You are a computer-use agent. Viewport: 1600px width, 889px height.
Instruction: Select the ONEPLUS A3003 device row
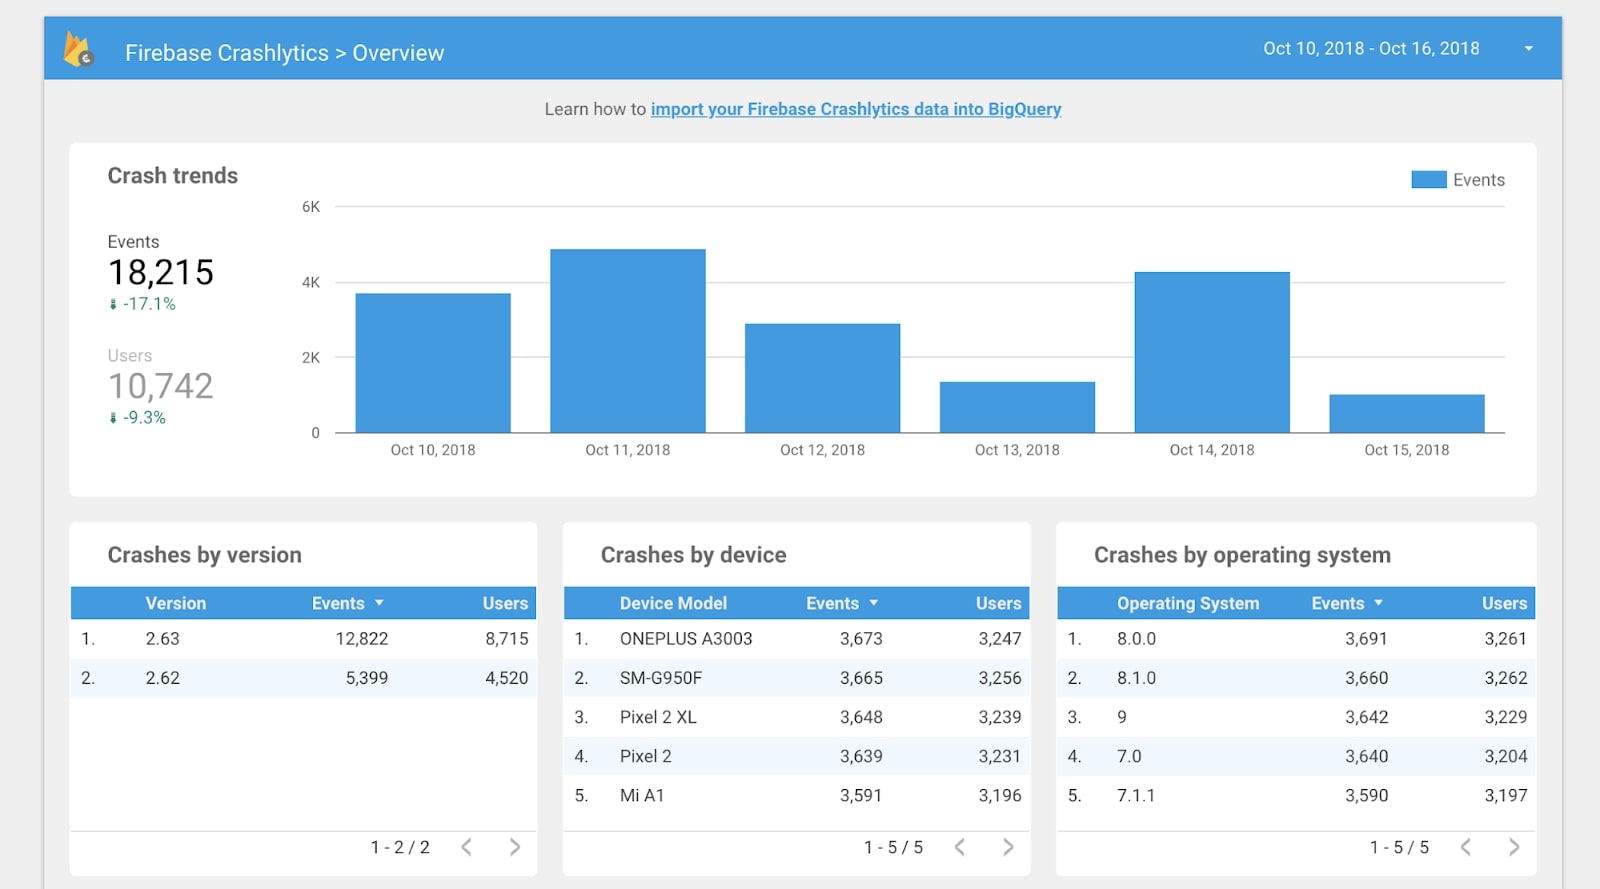[797, 638]
